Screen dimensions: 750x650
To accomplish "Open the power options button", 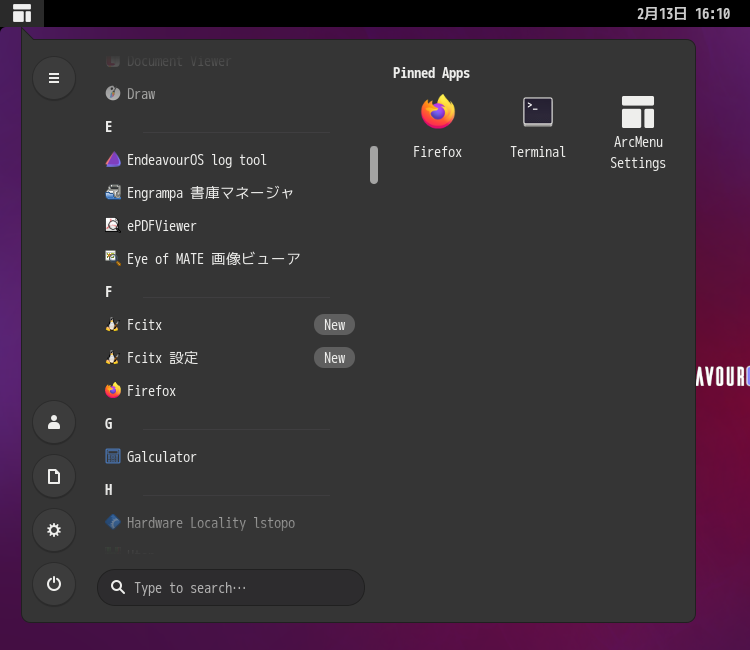I will click(54, 584).
